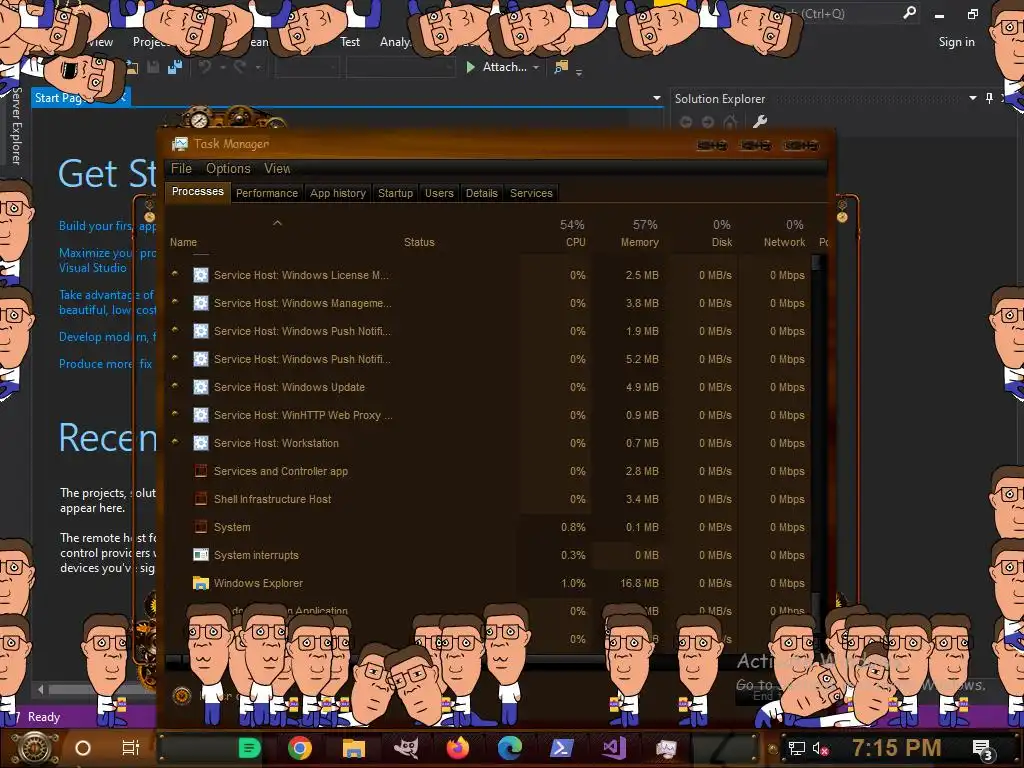
Task: Open Firefox from the taskbar
Action: pyautogui.click(x=458, y=748)
